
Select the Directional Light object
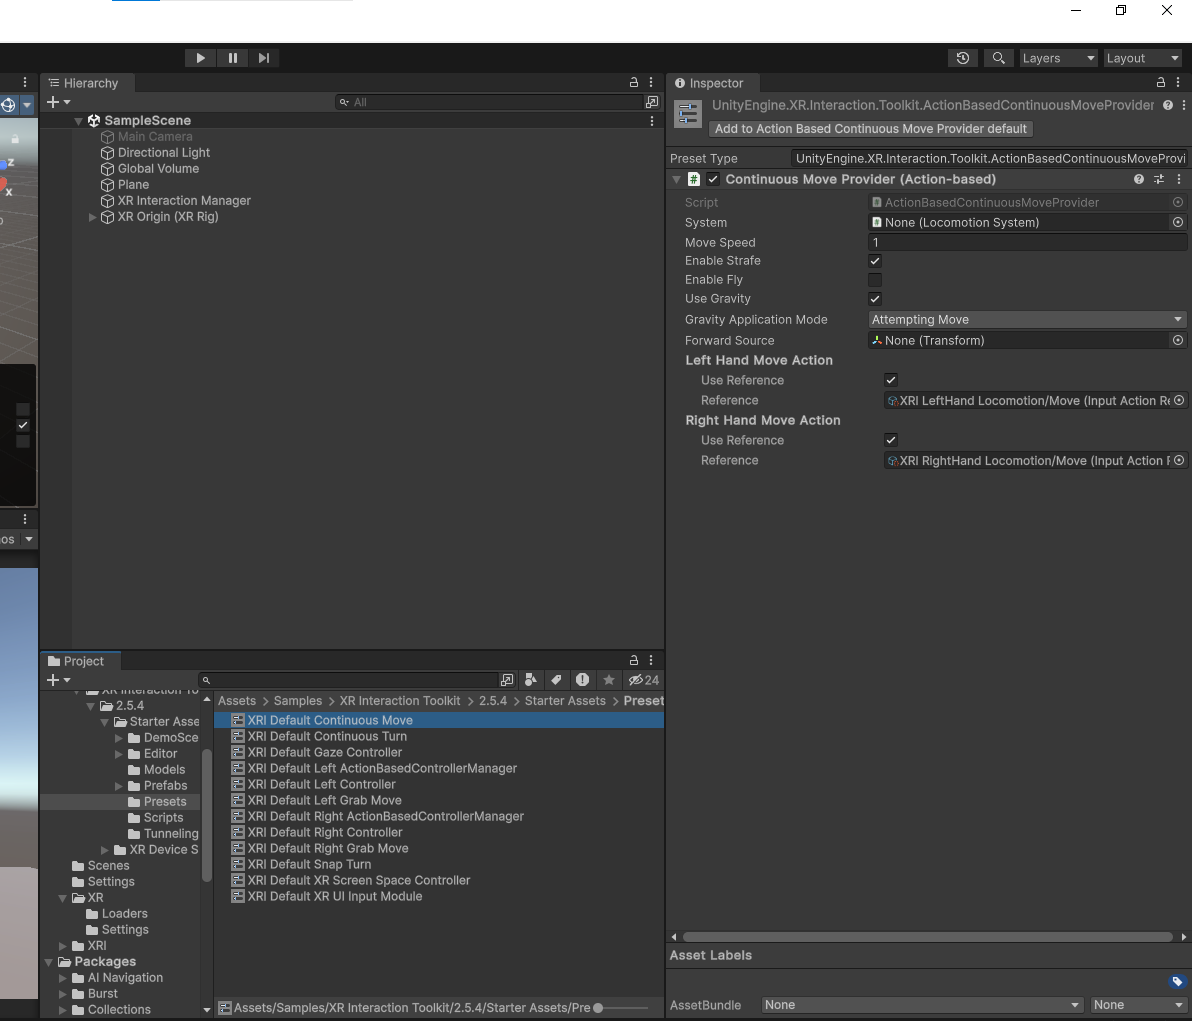[163, 153]
